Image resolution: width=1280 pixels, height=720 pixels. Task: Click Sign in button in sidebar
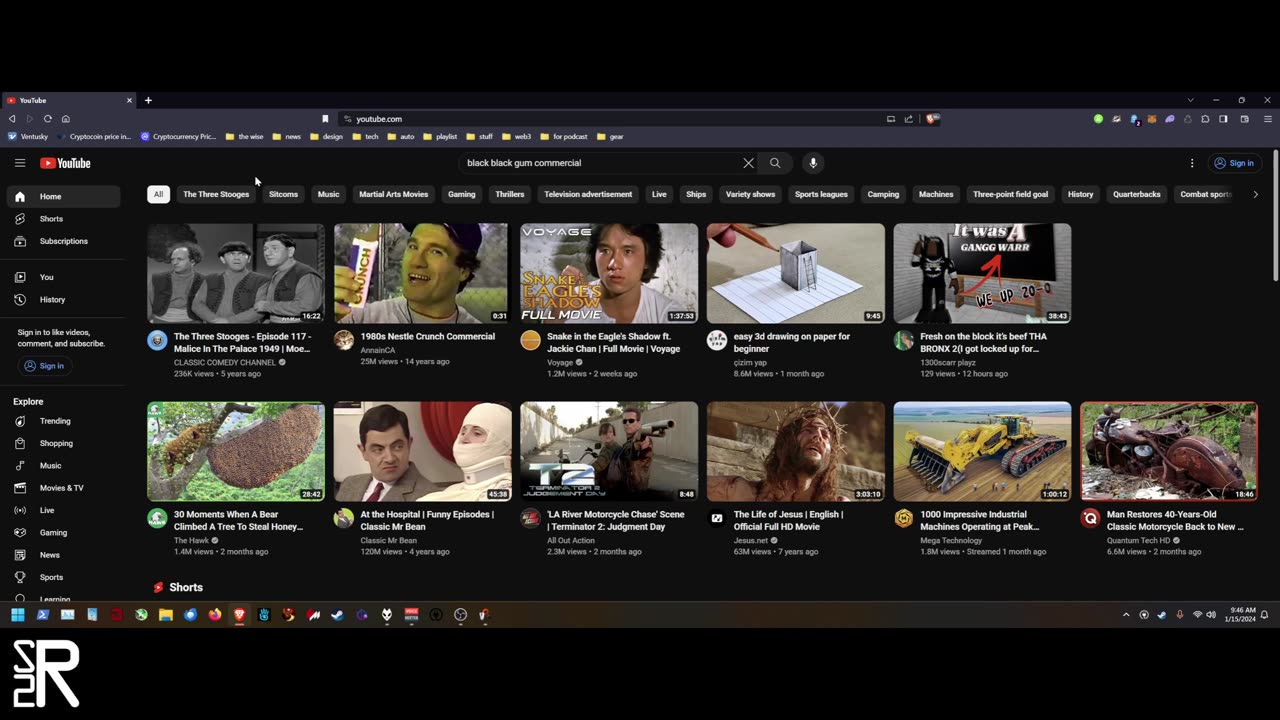(43, 366)
